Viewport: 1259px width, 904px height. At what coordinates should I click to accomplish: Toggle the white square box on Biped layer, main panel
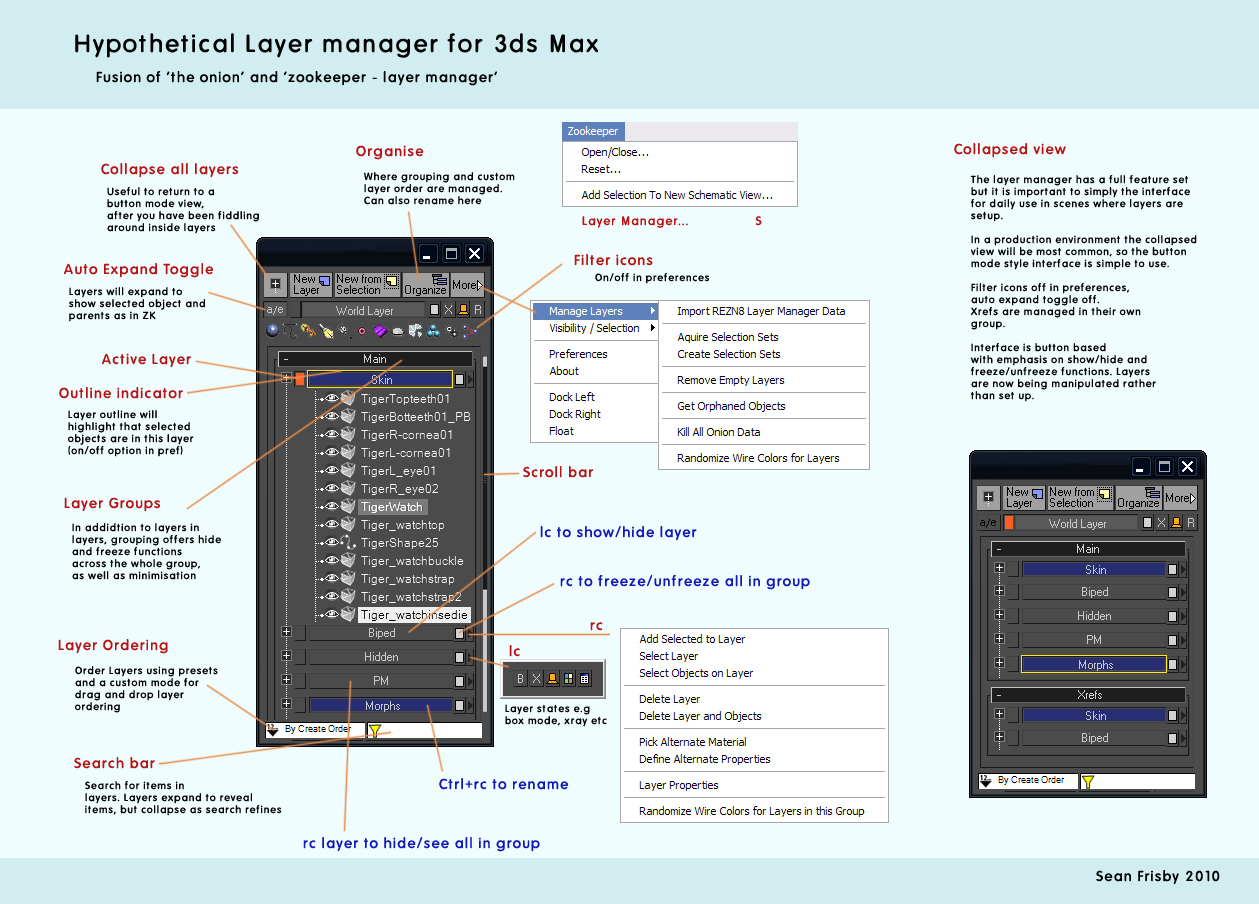460,633
